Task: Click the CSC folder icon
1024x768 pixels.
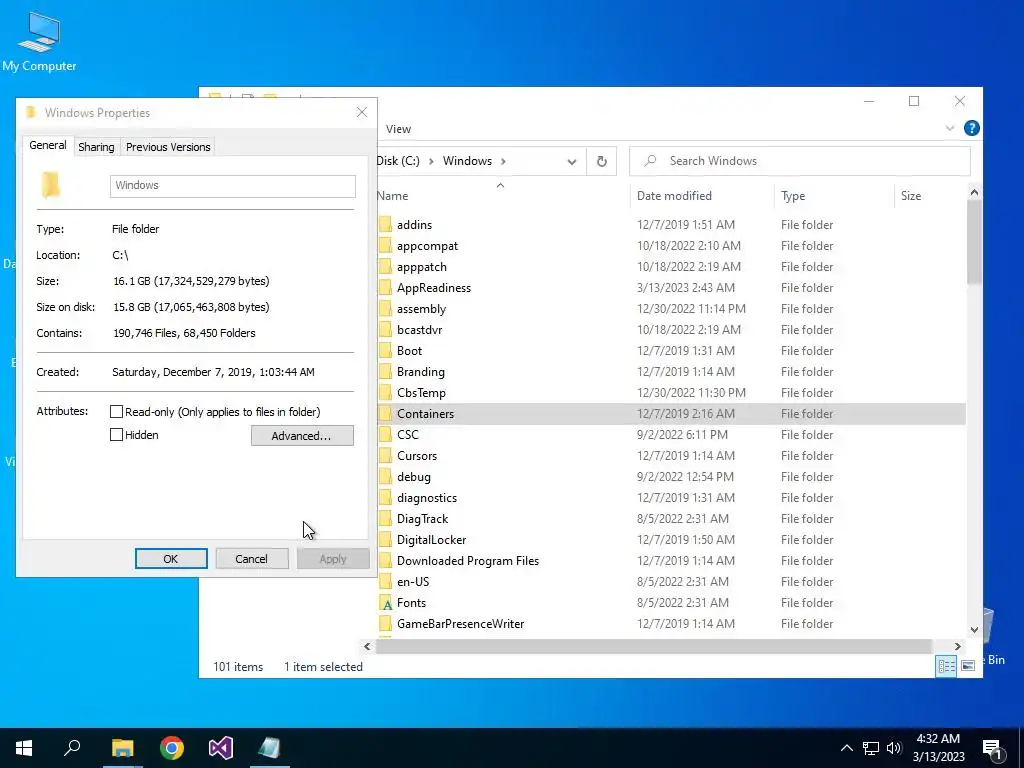Action: point(385,435)
